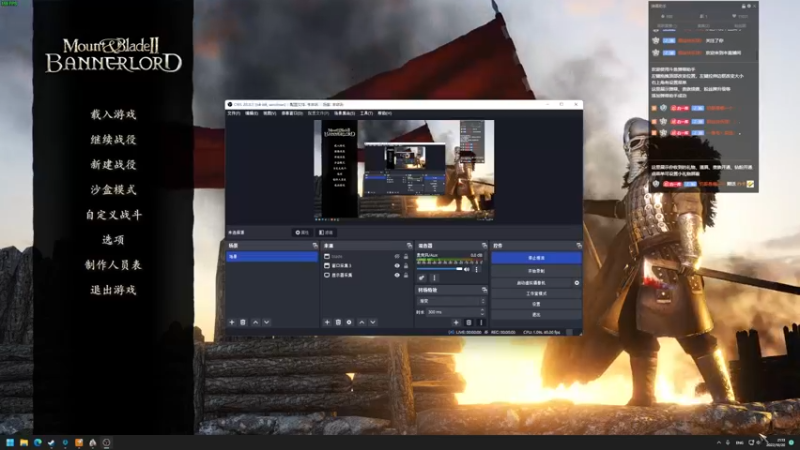Viewport: 800px width, 450px height.
Task: Open transition properties dots in 转场特效 panel
Action: tap(481, 322)
